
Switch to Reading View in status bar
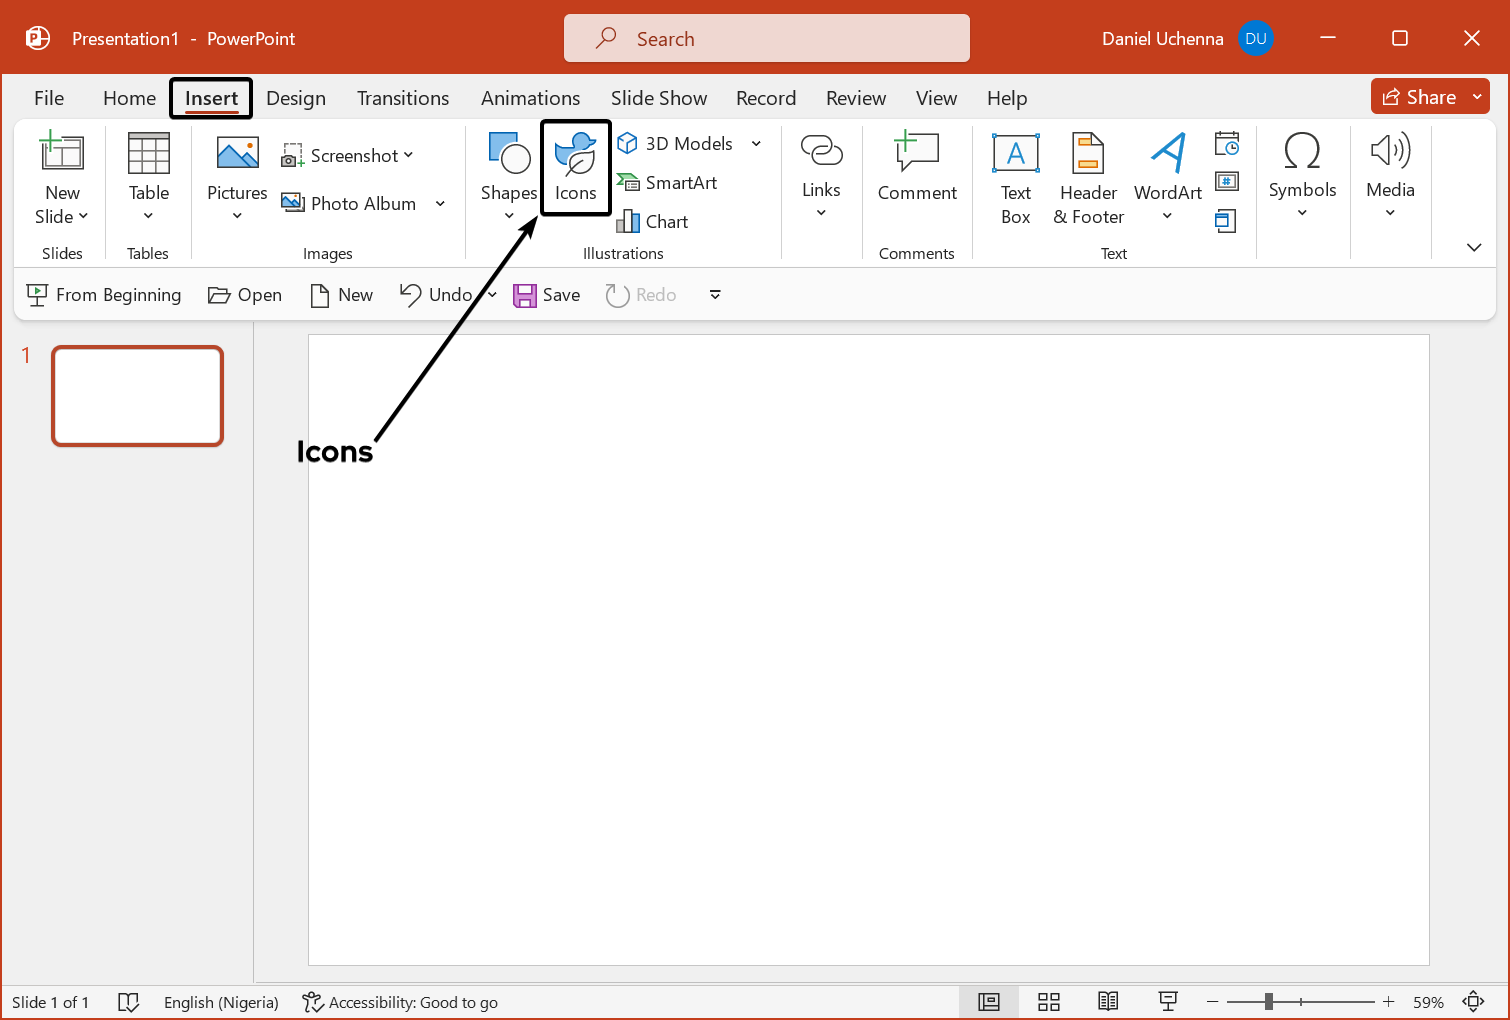(1108, 1002)
